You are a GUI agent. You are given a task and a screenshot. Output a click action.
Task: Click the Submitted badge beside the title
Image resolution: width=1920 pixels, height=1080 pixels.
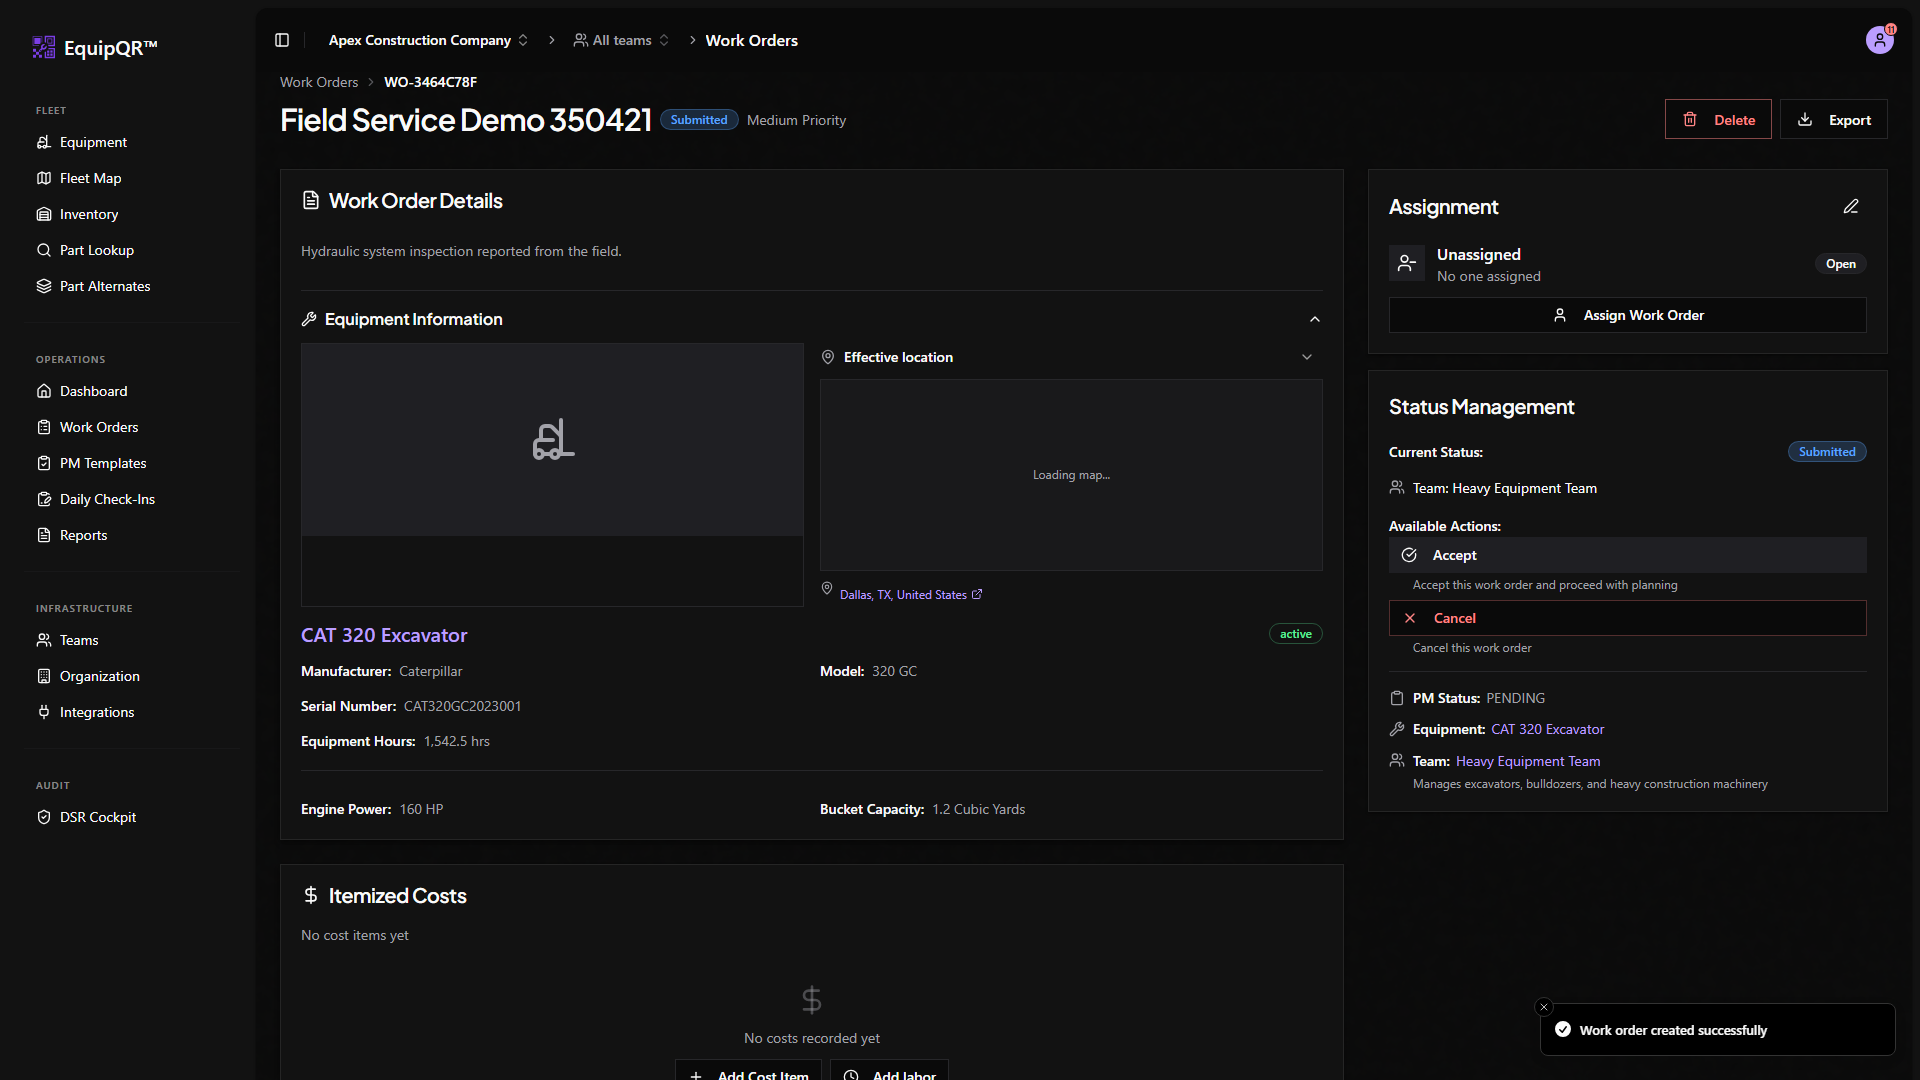pos(699,120)
